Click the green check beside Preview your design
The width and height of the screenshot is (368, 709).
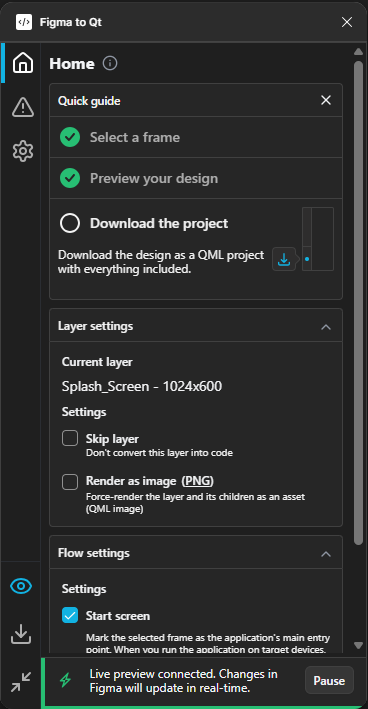tap(70, 178)
